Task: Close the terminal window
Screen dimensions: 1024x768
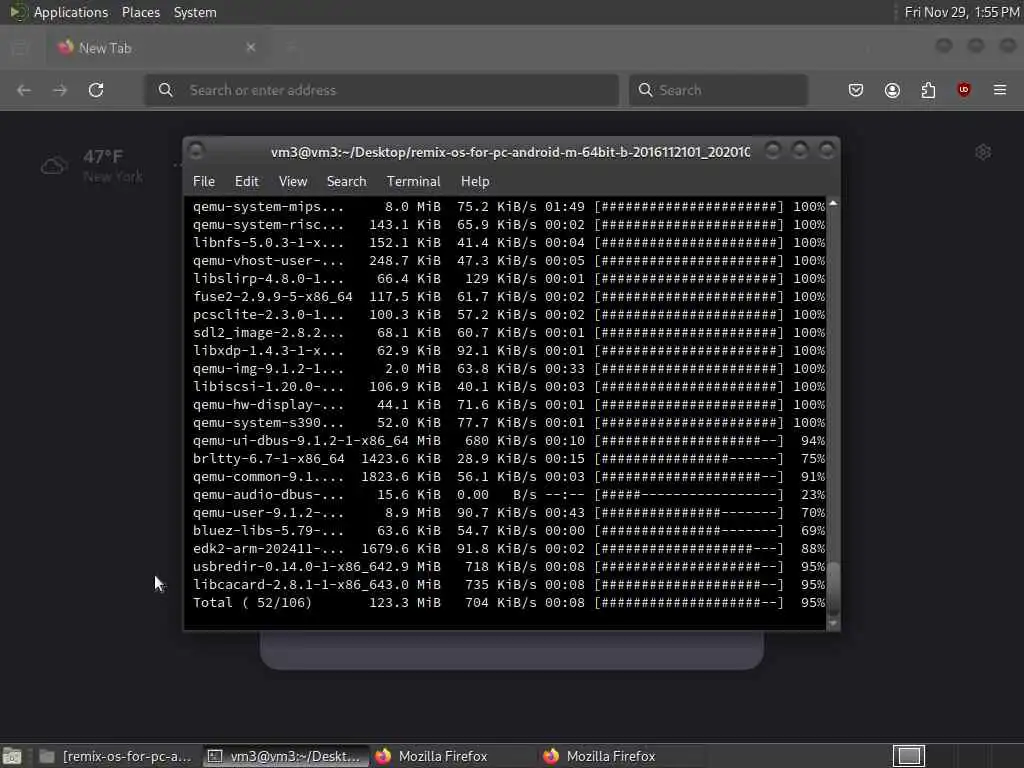Action: (827, 151)
